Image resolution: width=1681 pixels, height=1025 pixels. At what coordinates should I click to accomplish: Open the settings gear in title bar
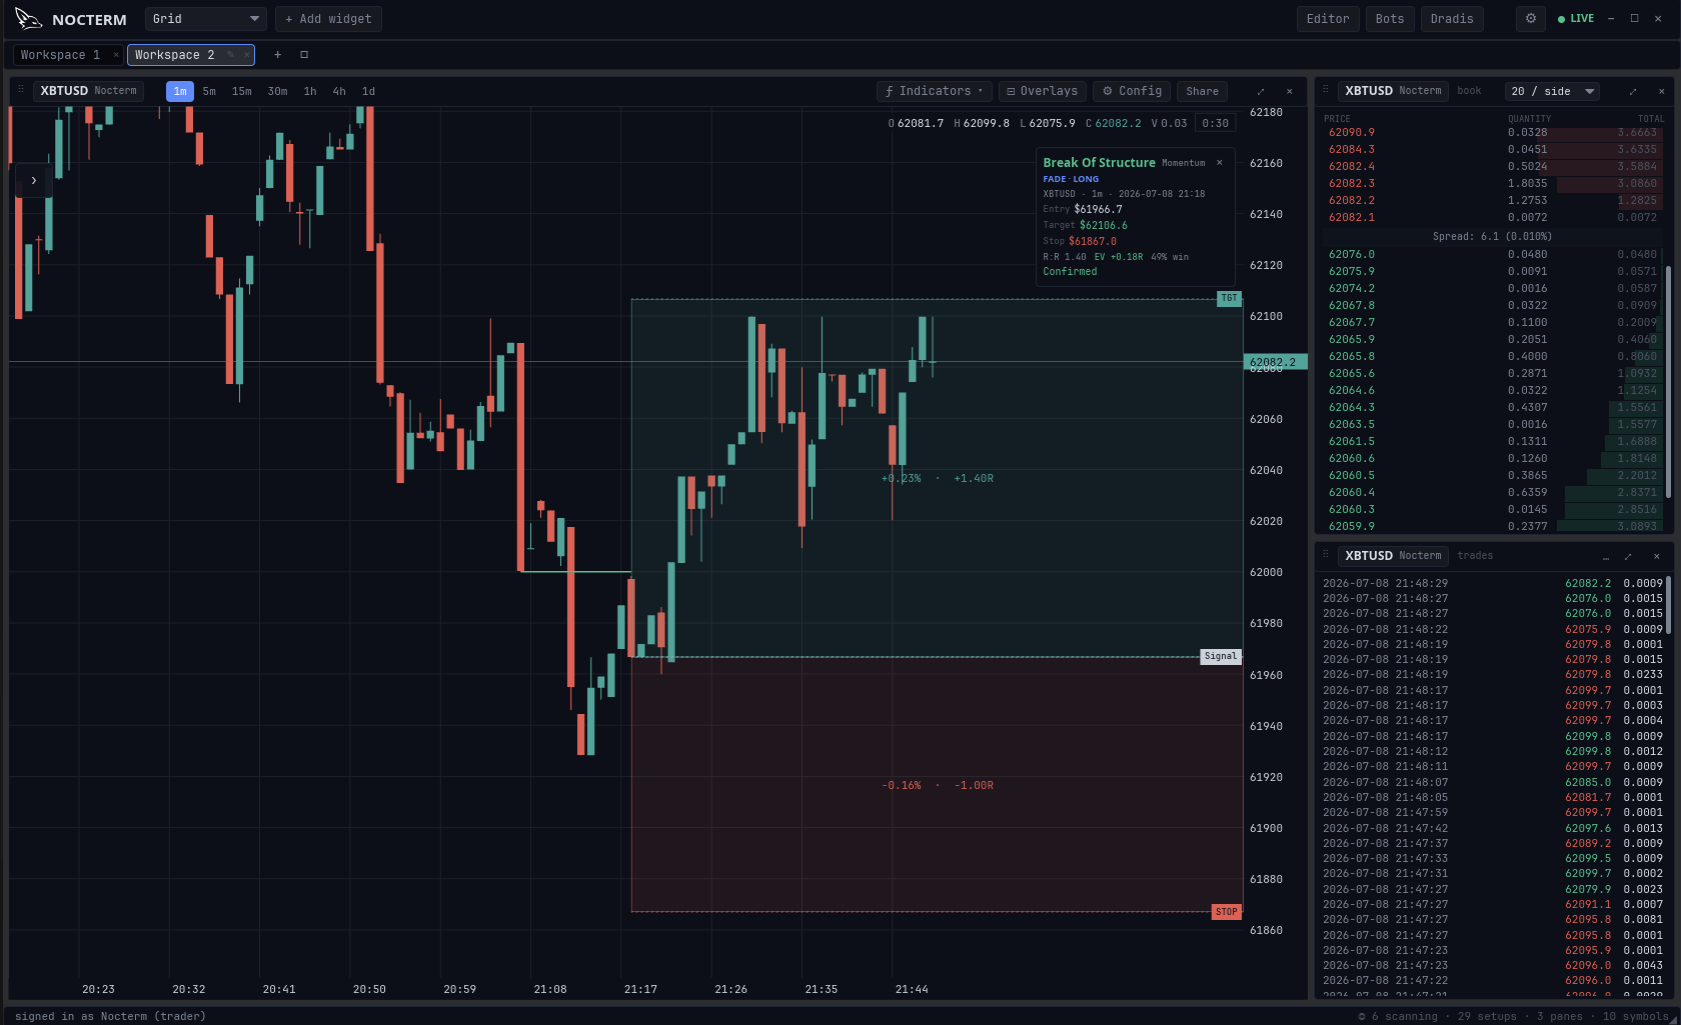click(1531, 18)
